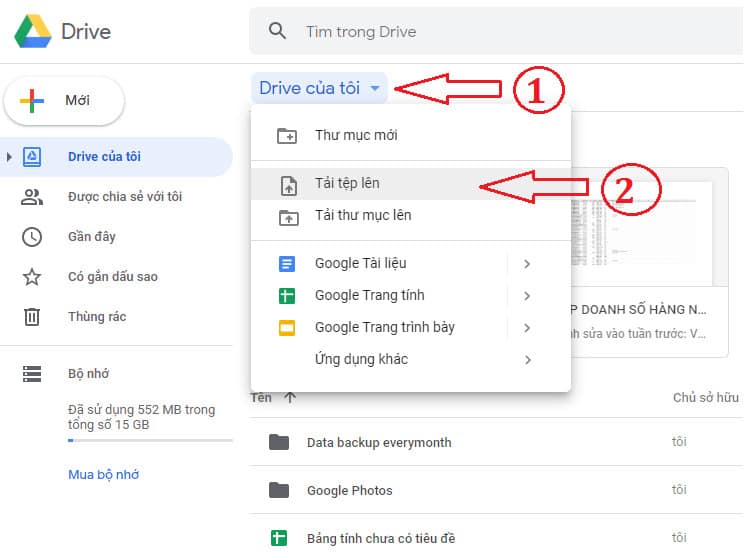Click the Drive của tôi sidebar icon
Image resolution: width=754 pixels, height=552 pixels.
(x=32, y=157)
